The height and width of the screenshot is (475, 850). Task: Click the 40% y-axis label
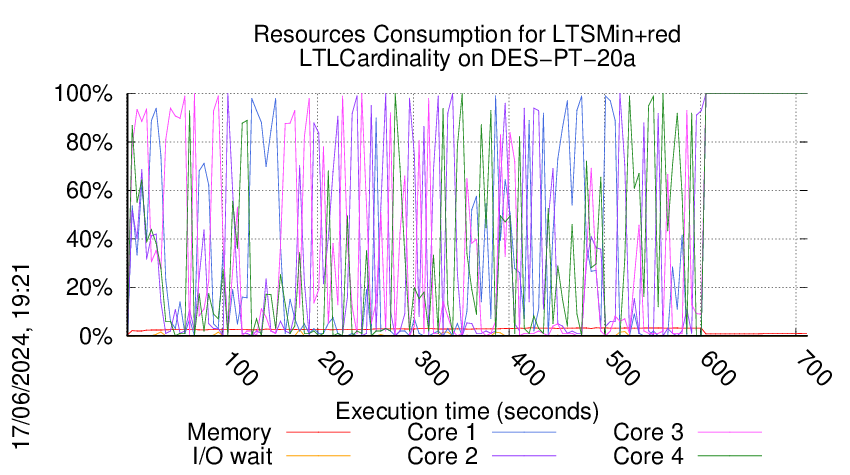coord(89,239)
